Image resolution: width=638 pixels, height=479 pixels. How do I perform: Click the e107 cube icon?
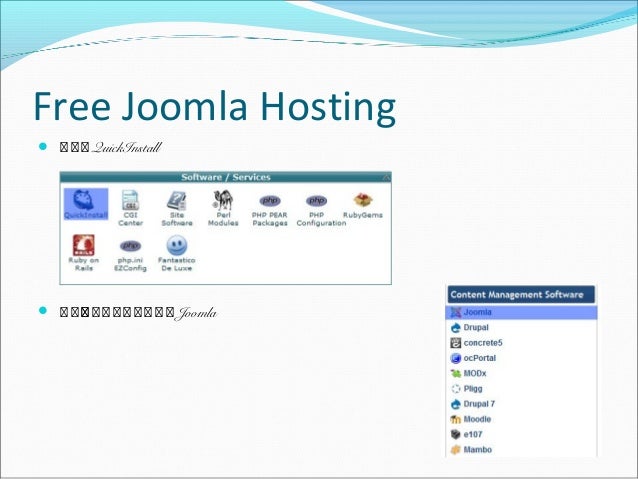coord(456,434)
